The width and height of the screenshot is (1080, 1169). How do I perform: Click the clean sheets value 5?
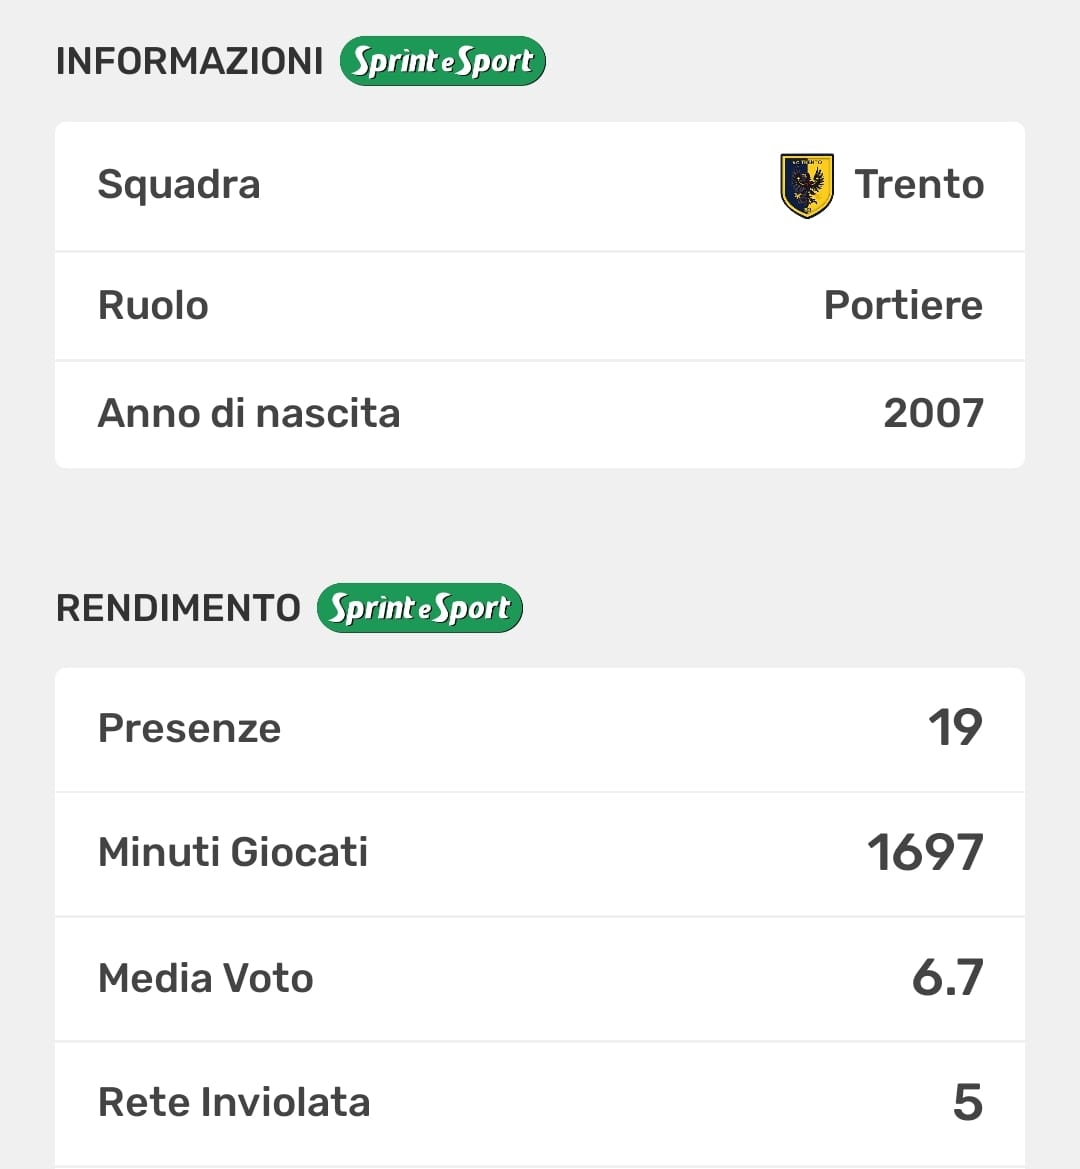pos(967,1102)
